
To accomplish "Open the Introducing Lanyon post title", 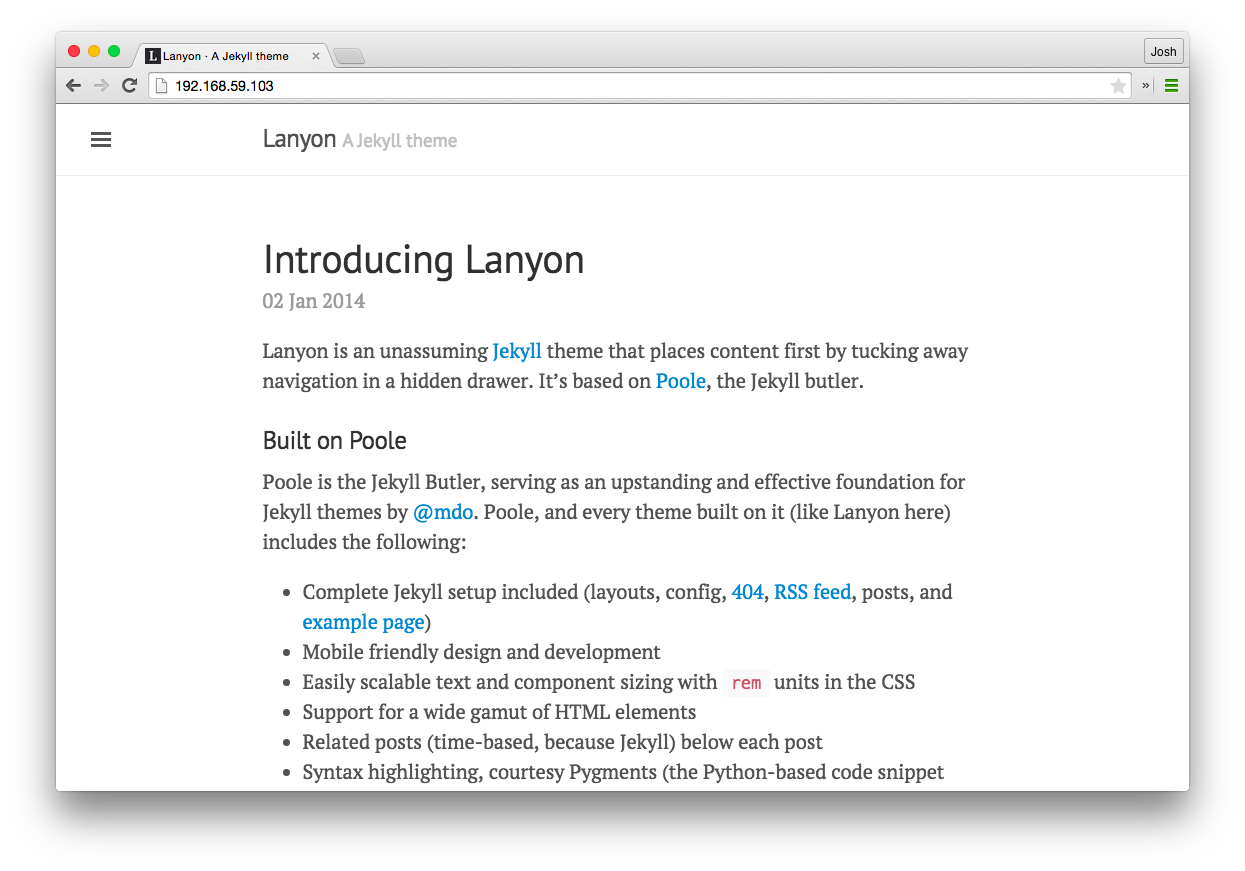I will 423,260.
